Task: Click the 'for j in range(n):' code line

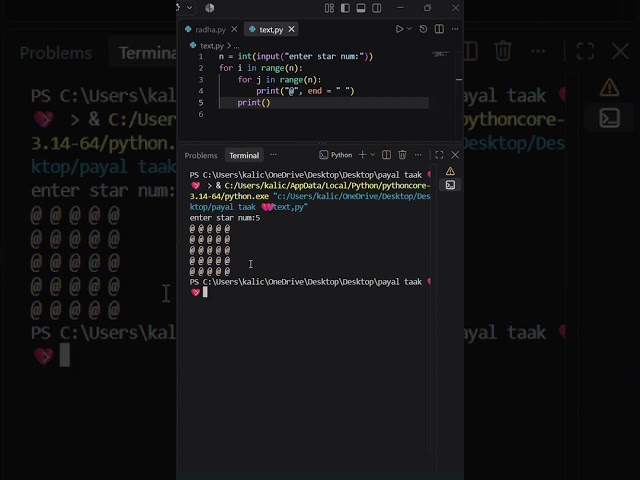Action: click(279, 80)
